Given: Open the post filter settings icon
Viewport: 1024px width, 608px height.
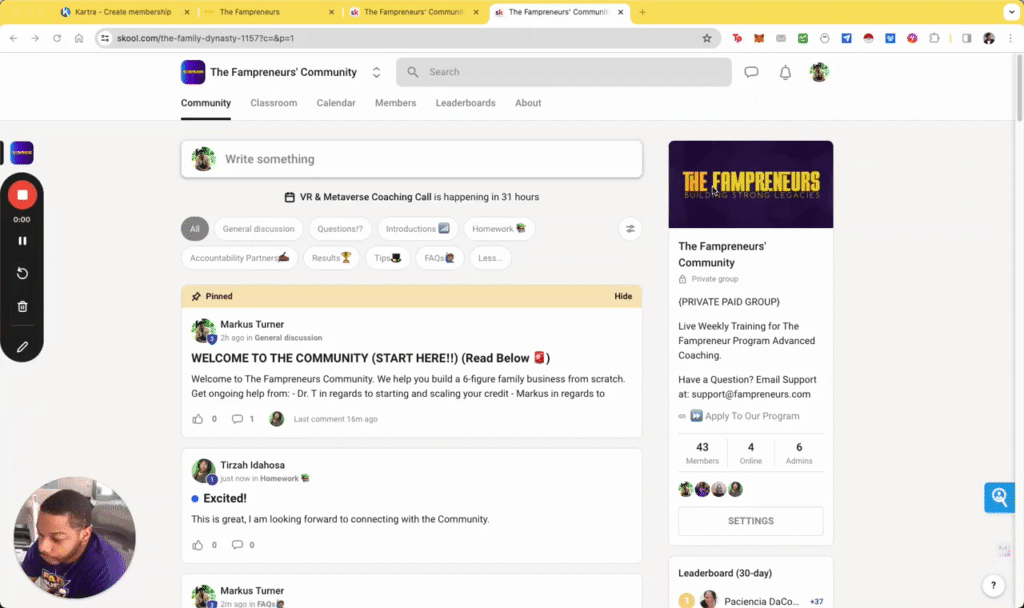Looking at the screenshot, I should click(x=630, y=229).
